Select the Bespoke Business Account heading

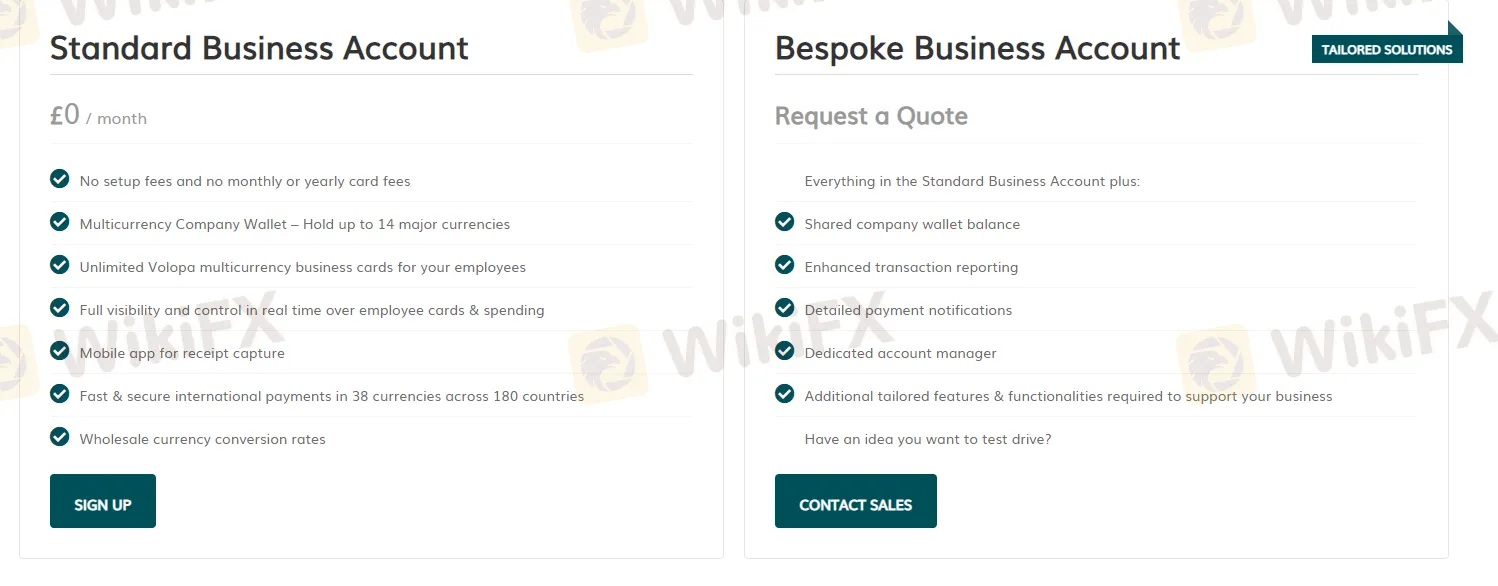(x=977, y=48)
